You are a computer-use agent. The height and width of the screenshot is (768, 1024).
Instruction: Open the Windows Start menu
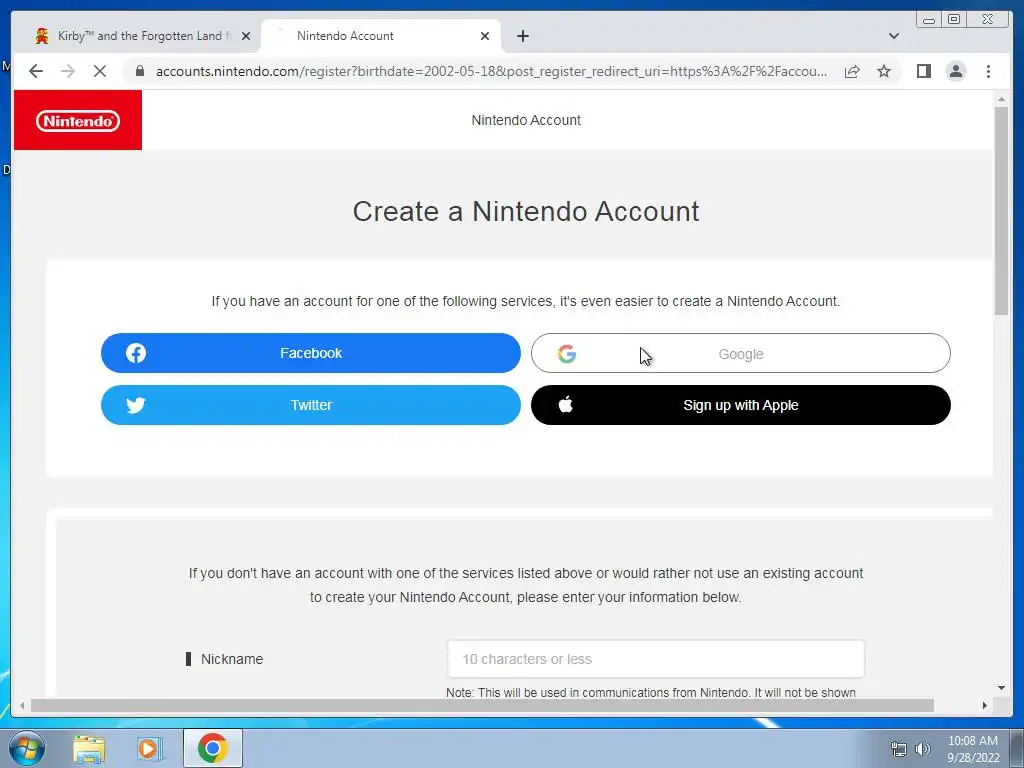point(27,748)
